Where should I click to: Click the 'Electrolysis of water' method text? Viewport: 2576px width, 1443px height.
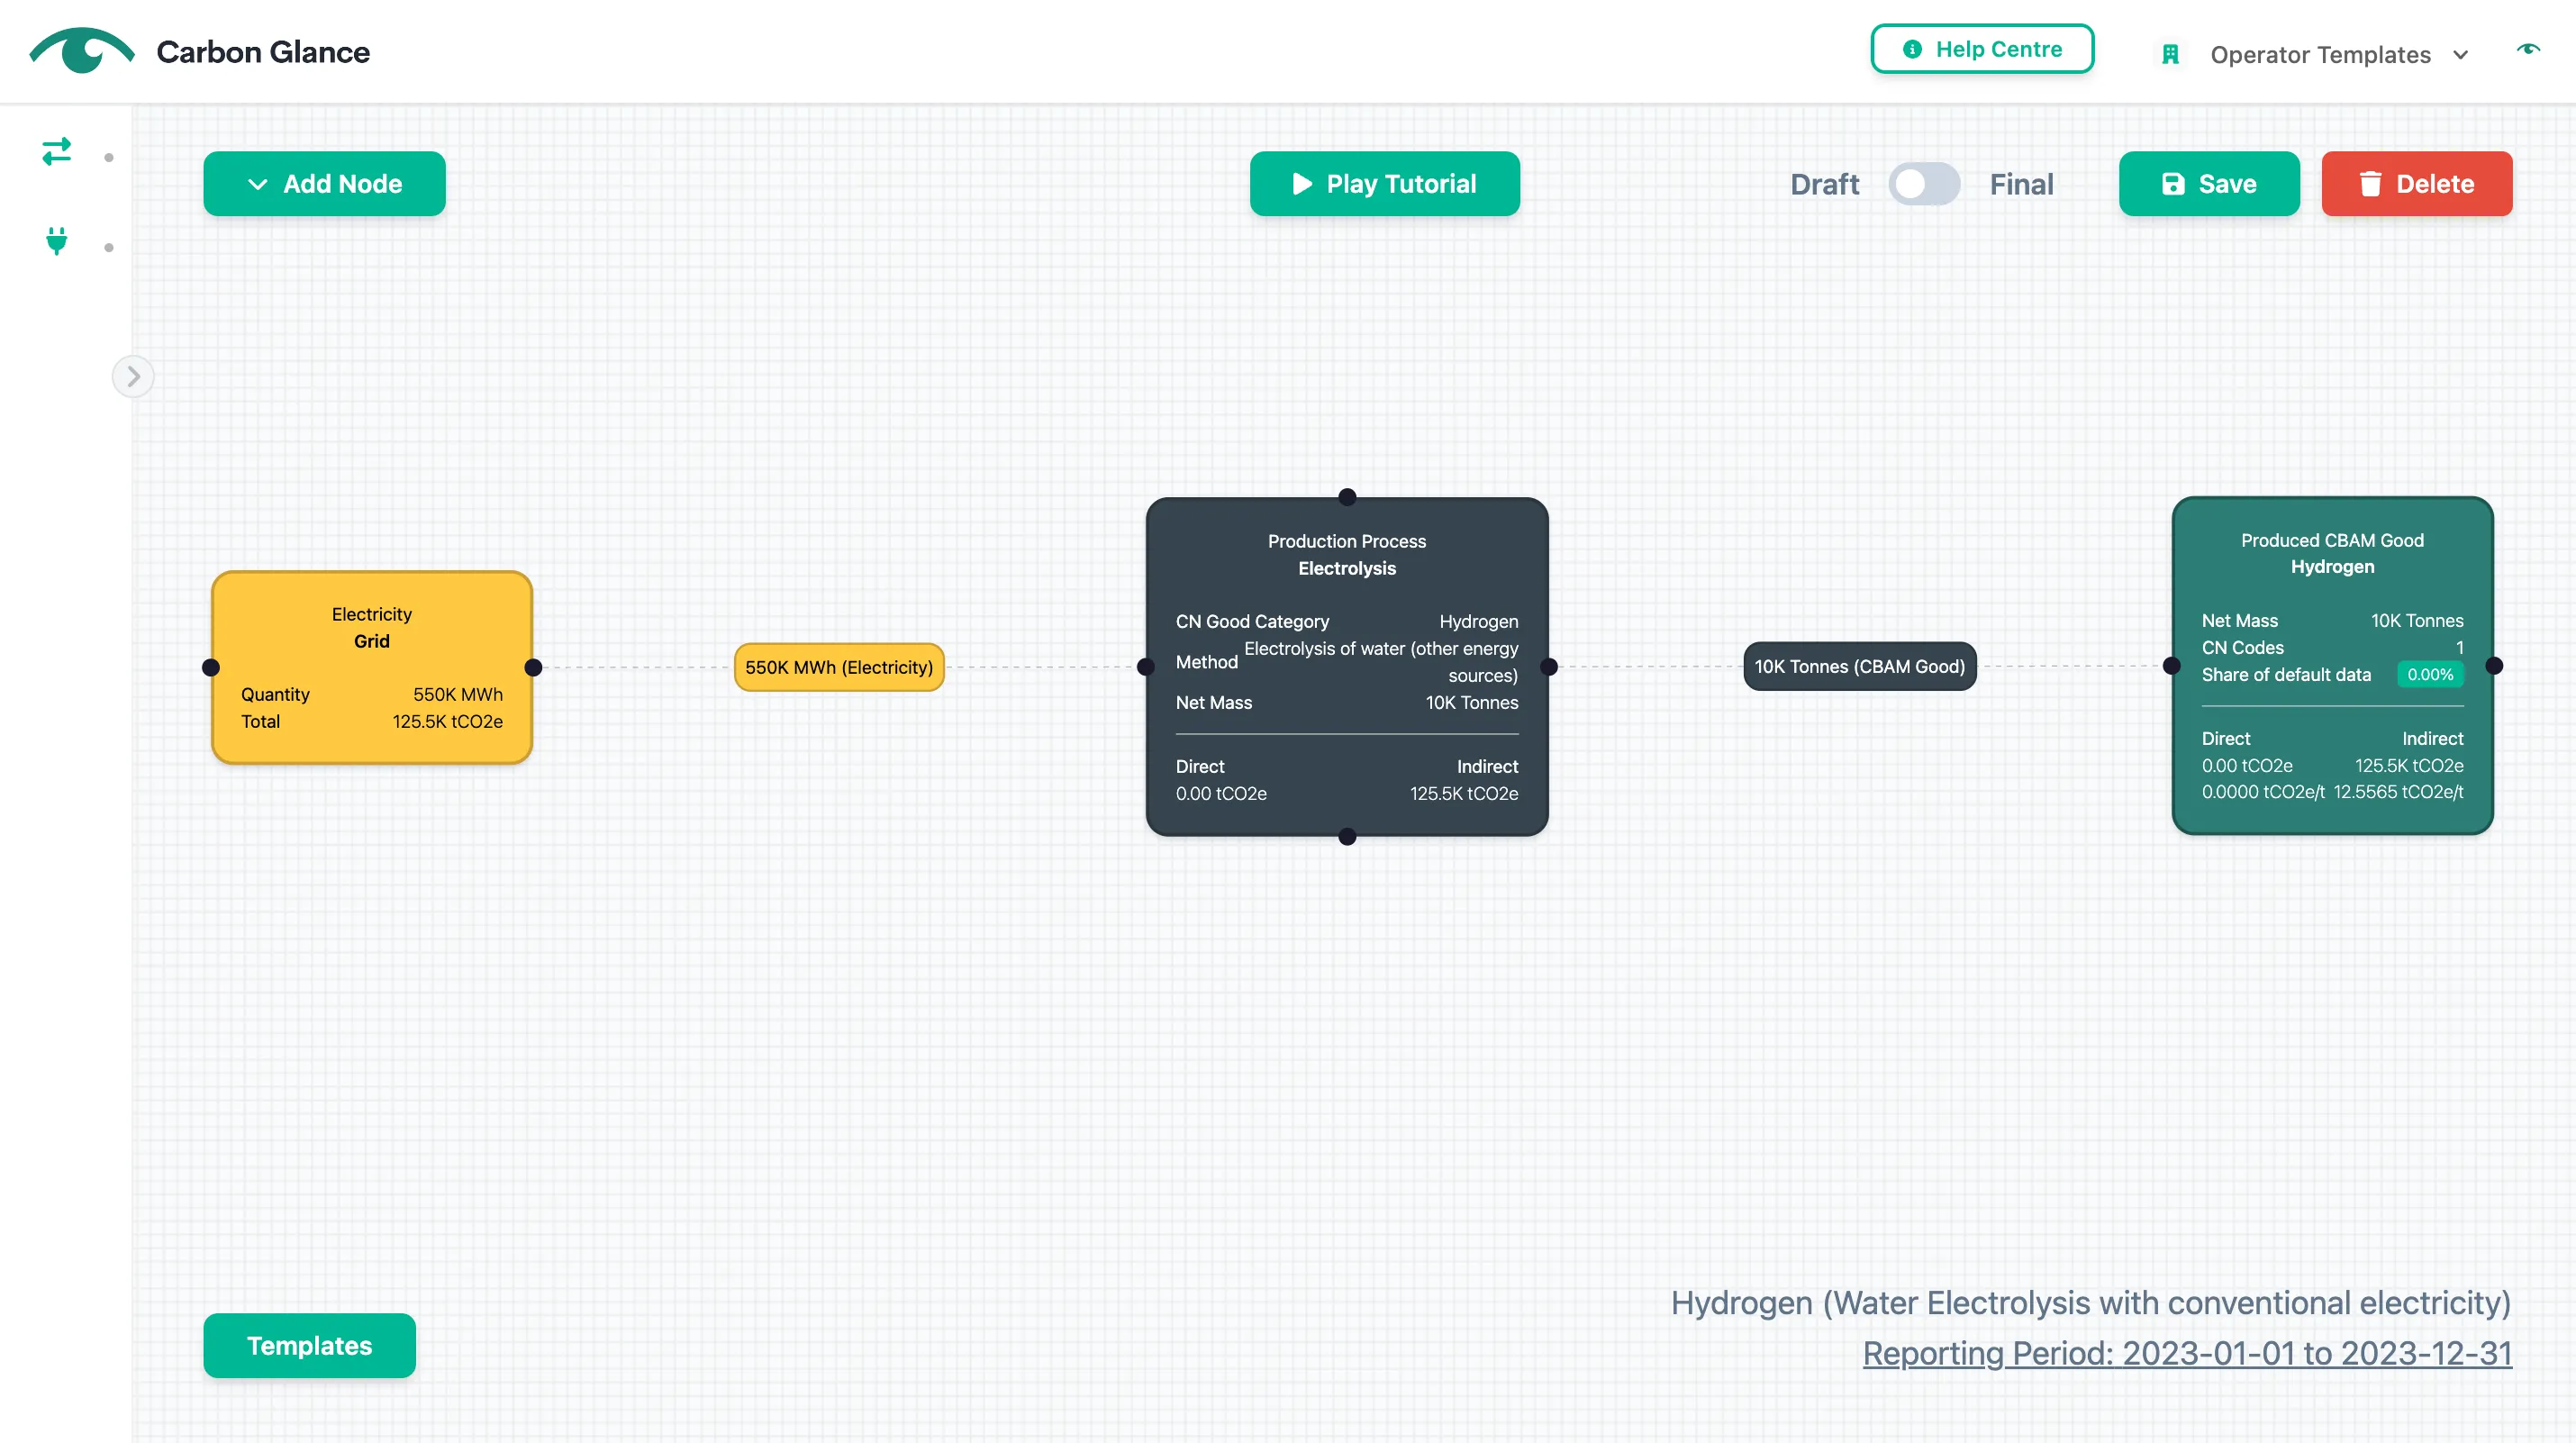click(x=1381, y=662)
